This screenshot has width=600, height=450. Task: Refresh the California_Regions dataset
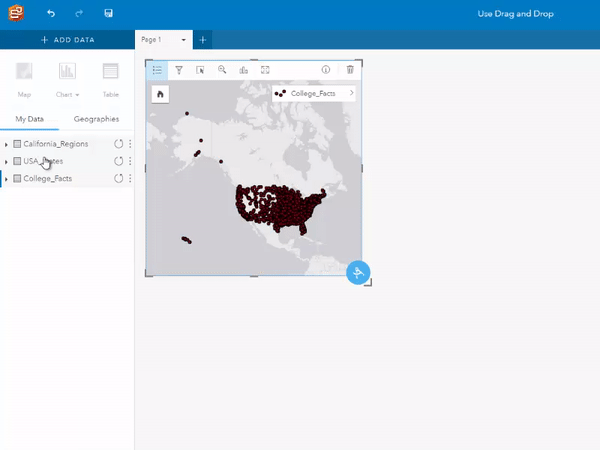pyautogui.click(x=119, y=144)
